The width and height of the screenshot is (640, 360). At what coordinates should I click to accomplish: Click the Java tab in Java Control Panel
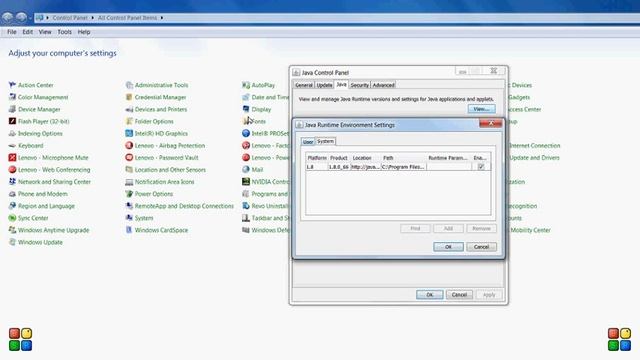(341, 84)
